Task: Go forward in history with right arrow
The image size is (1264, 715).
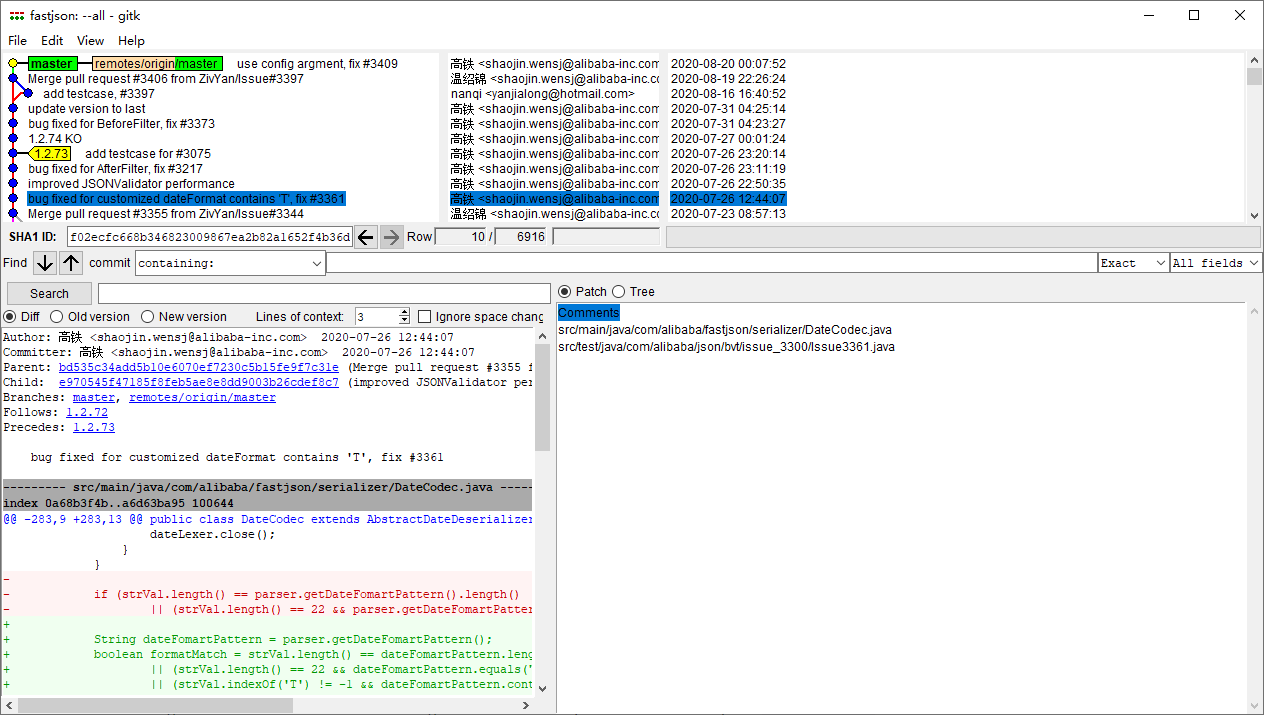Action: 391,237
